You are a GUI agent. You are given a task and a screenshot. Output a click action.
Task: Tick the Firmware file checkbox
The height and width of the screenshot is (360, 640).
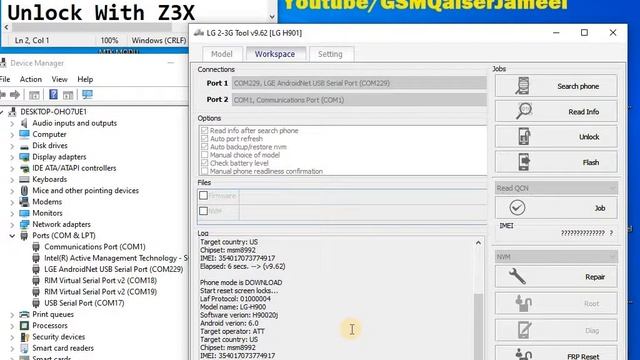pos(203,195)
